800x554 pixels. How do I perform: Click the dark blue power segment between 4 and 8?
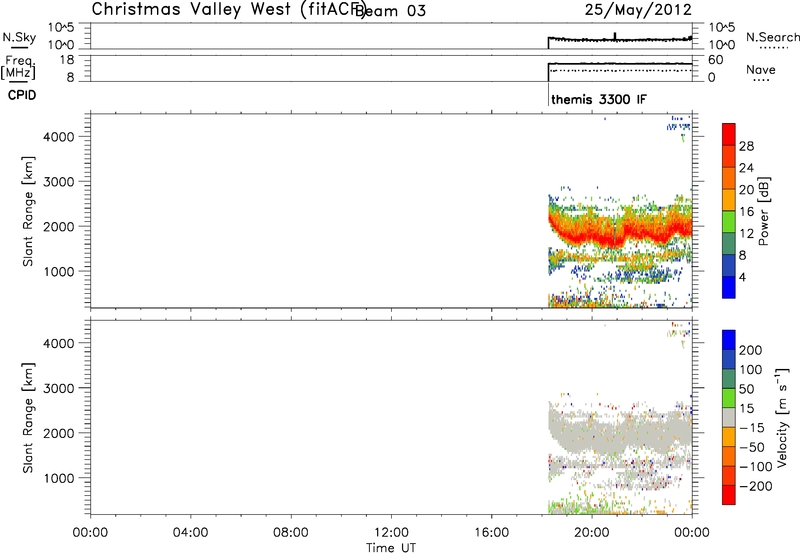(x=729, y=266)
